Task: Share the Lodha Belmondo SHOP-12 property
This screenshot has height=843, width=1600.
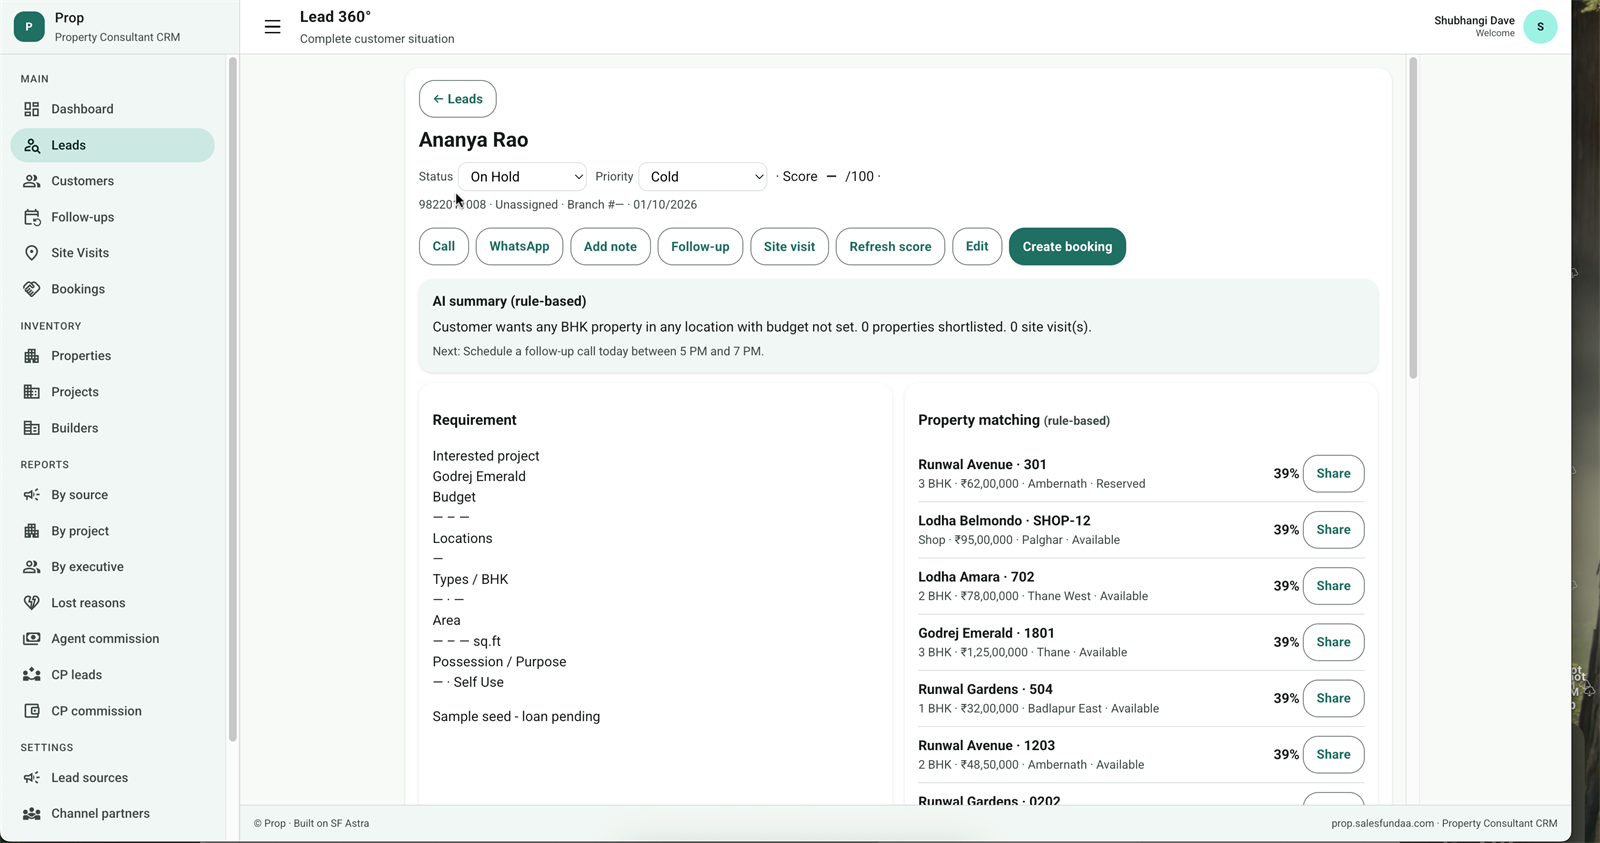Action: pyautogui.click(x=1333, y=530)
